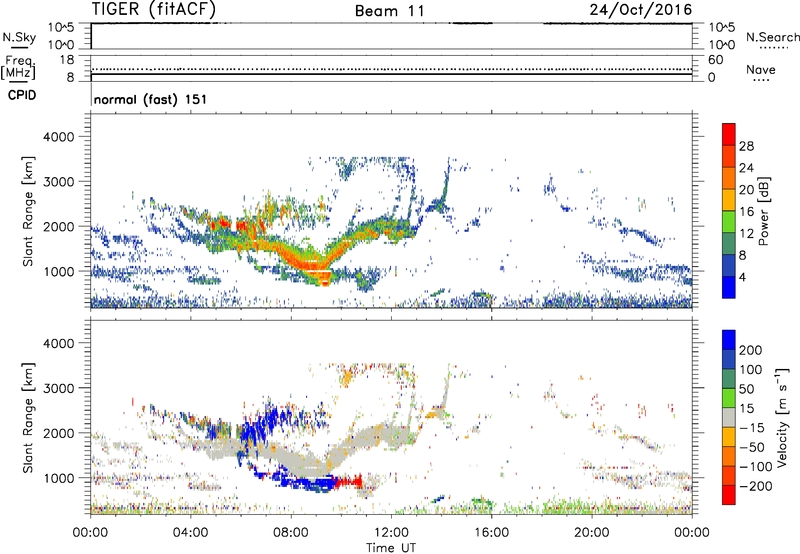Select the 100 value on Velocity colorbar

point(751,370)
